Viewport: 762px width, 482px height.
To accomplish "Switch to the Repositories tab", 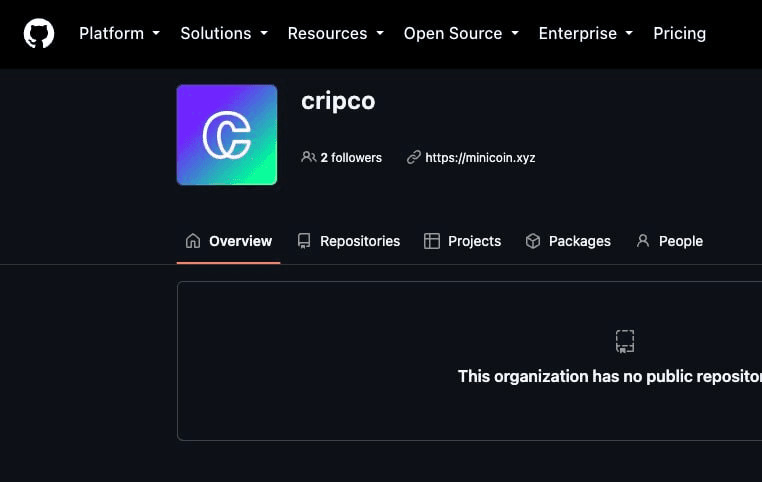I will [349, 241].
